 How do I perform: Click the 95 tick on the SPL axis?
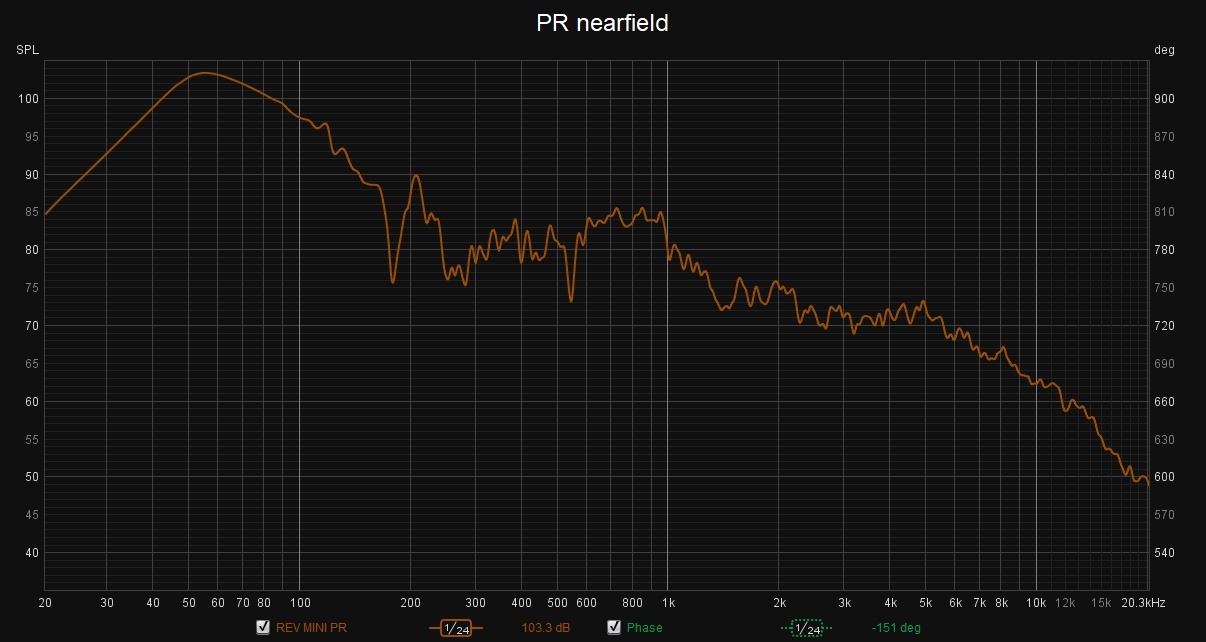click(x=31, y=136)
